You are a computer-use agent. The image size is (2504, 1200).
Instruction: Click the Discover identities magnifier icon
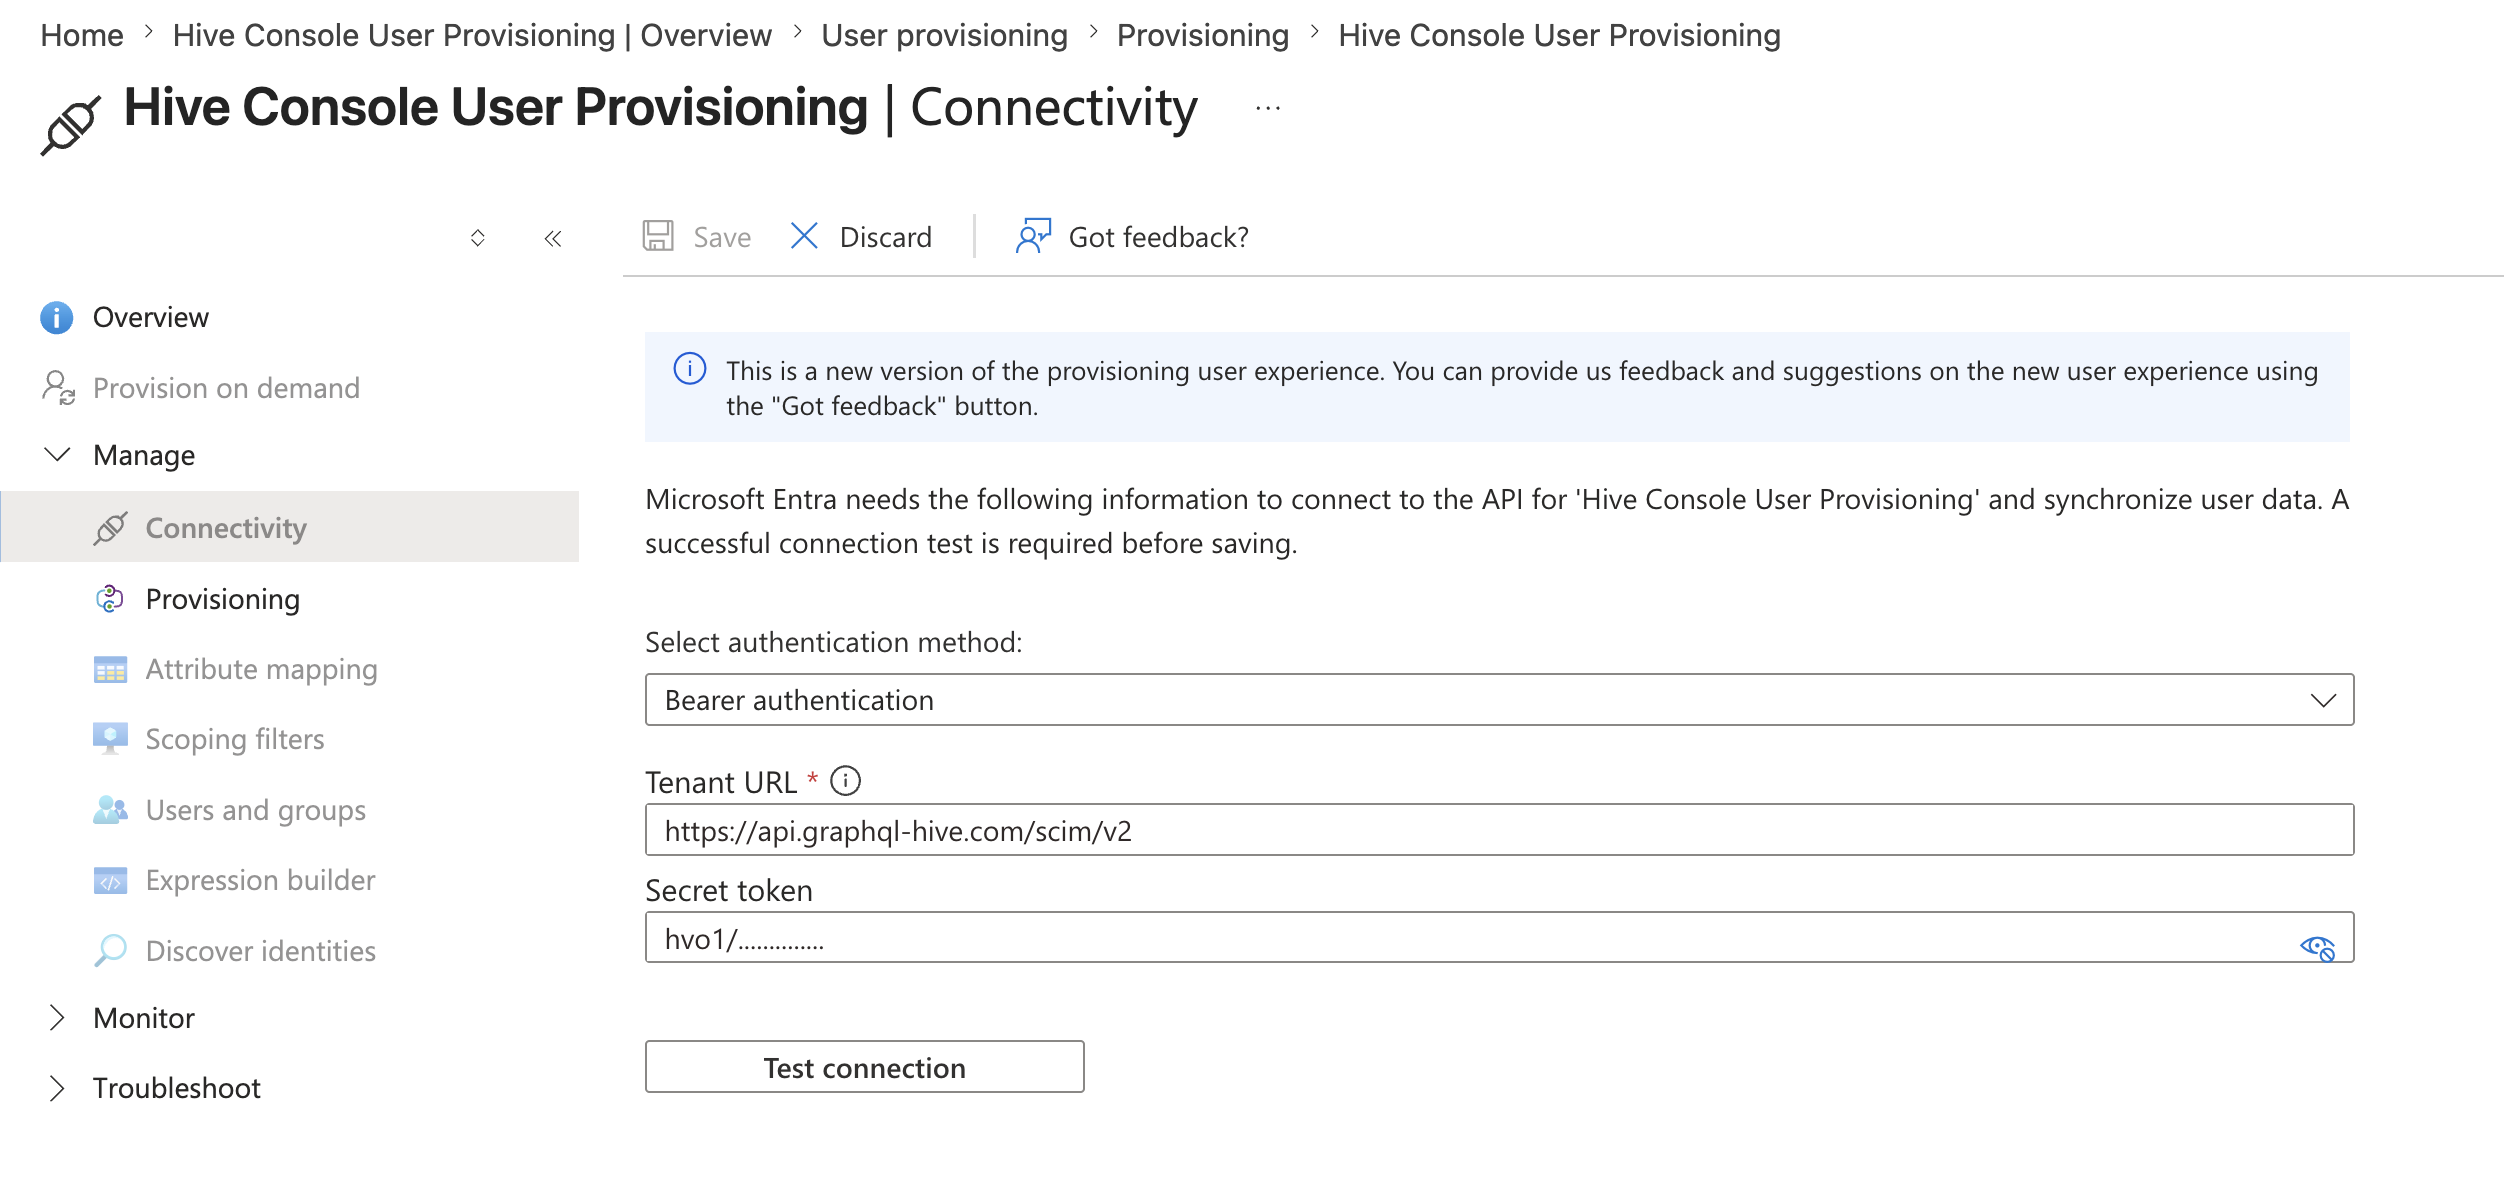tap(110, 950)
